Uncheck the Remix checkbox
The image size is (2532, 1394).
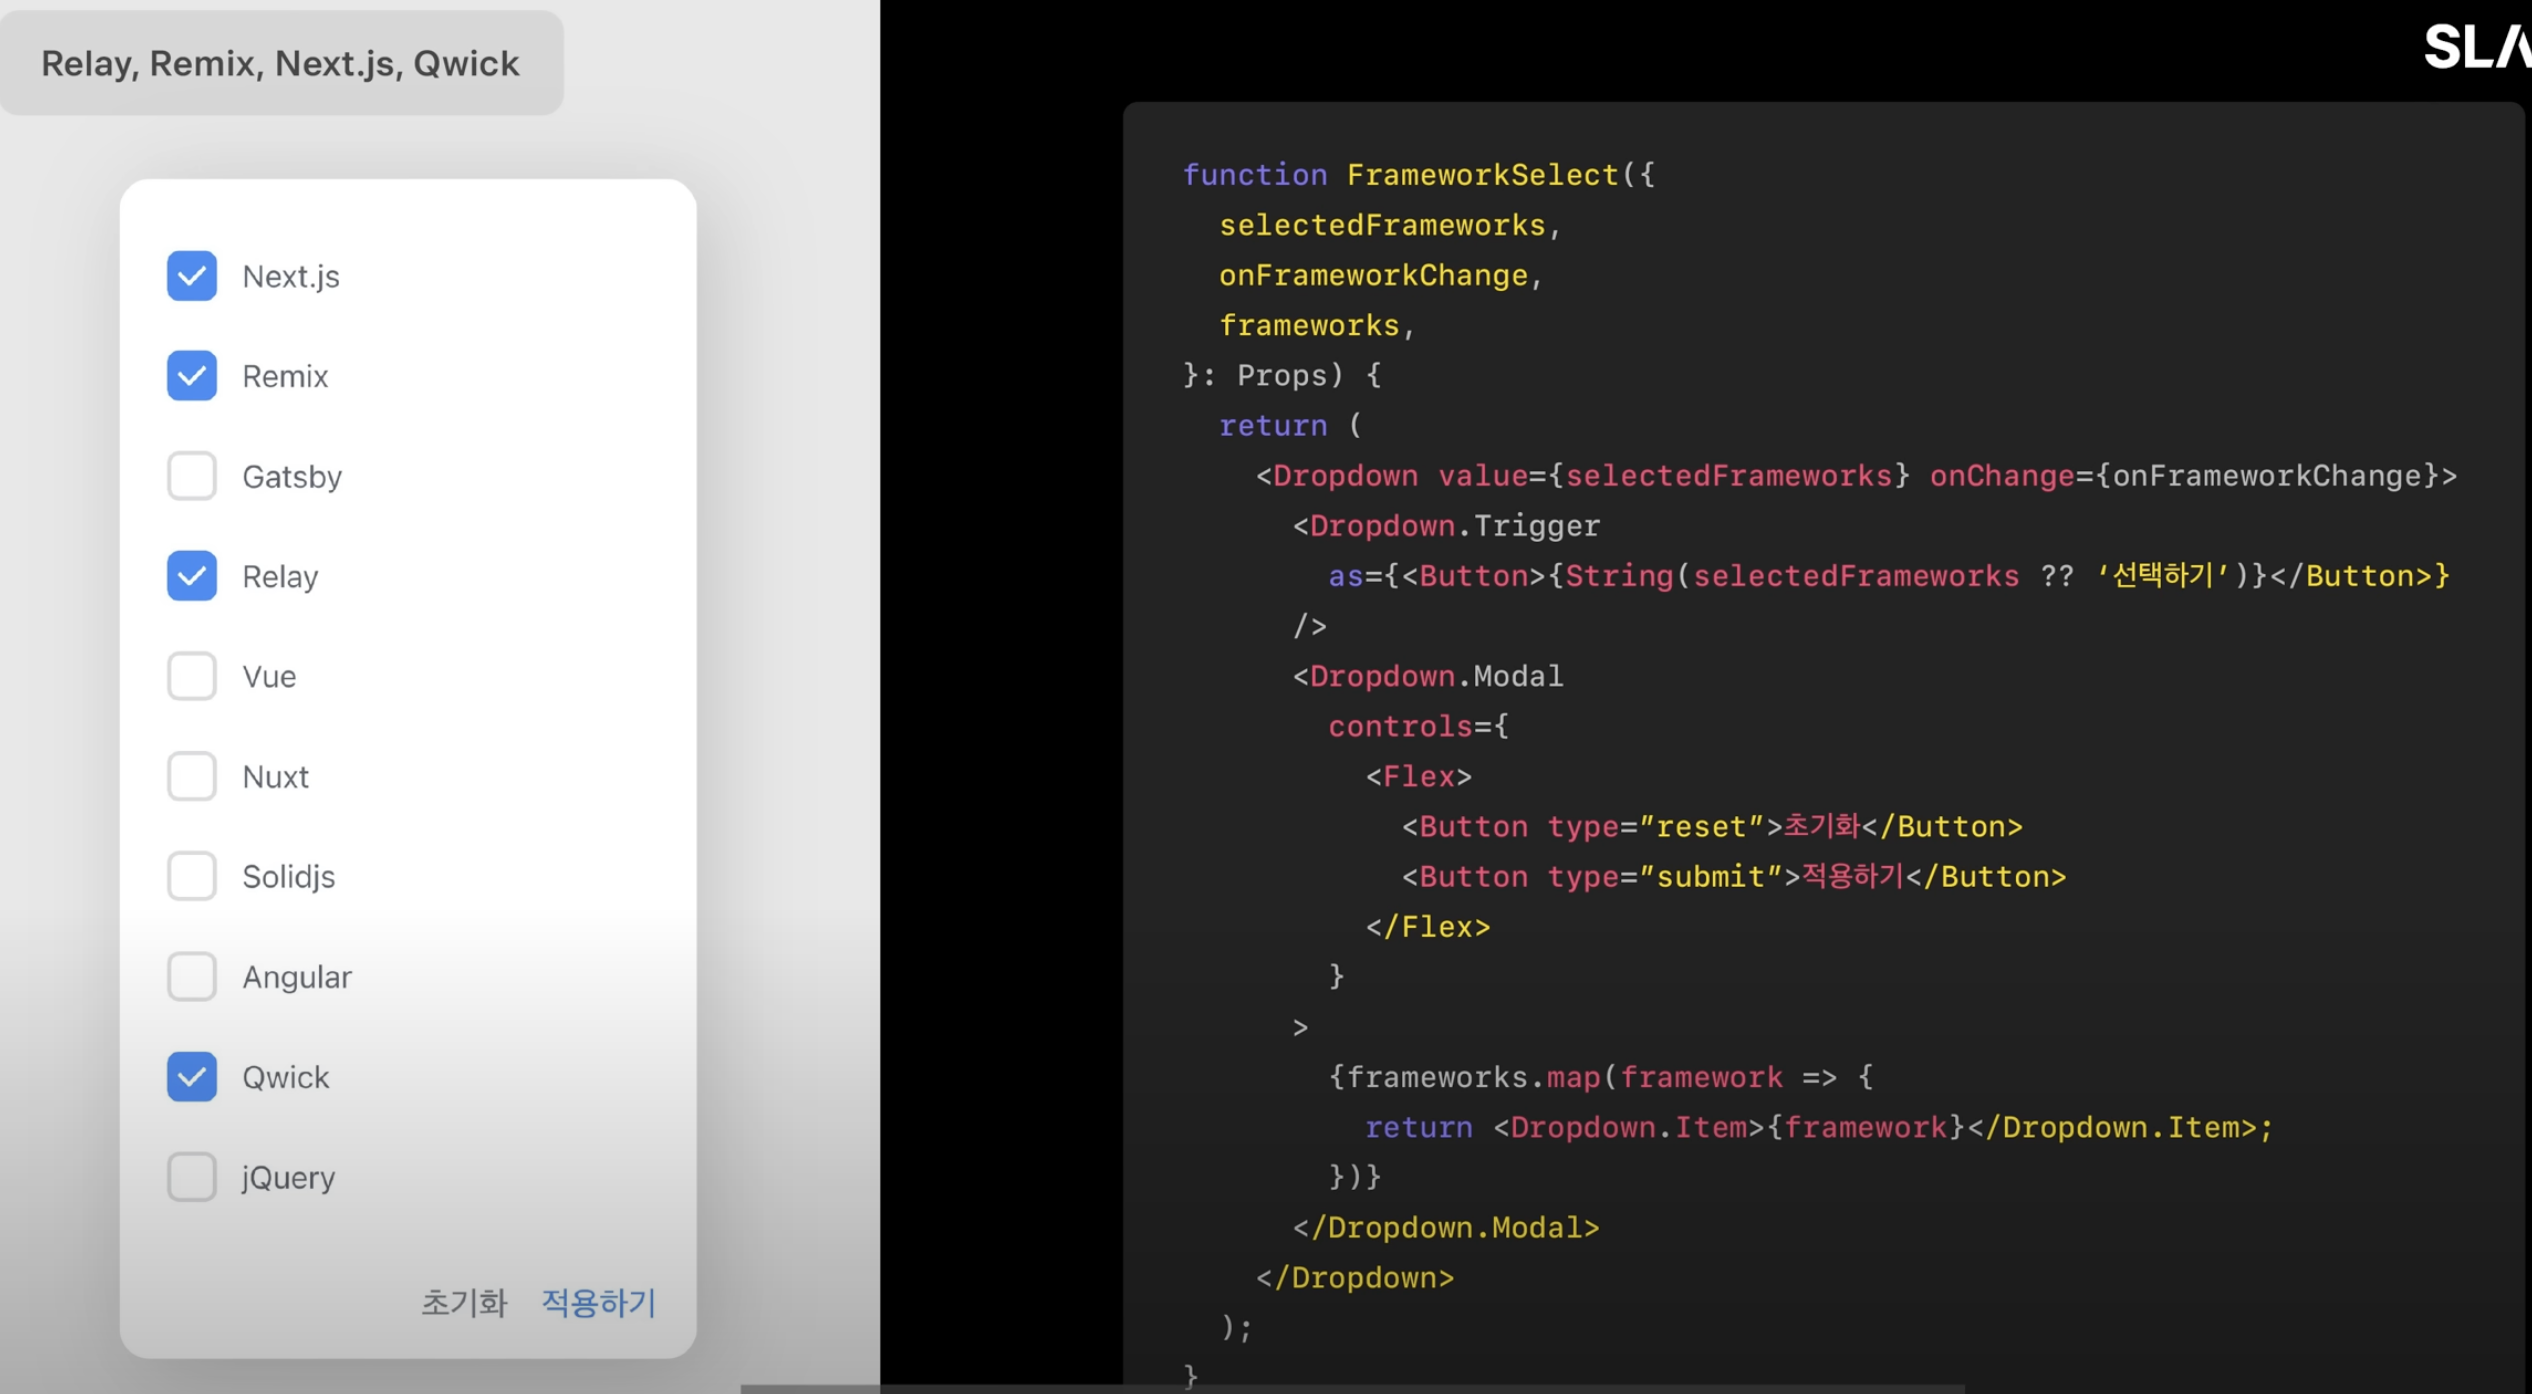coord(192,376)
